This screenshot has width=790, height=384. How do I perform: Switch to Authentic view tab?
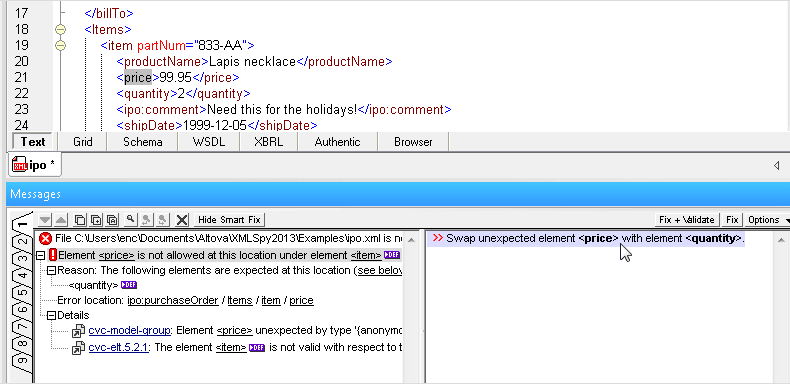(x=338, y=142)
